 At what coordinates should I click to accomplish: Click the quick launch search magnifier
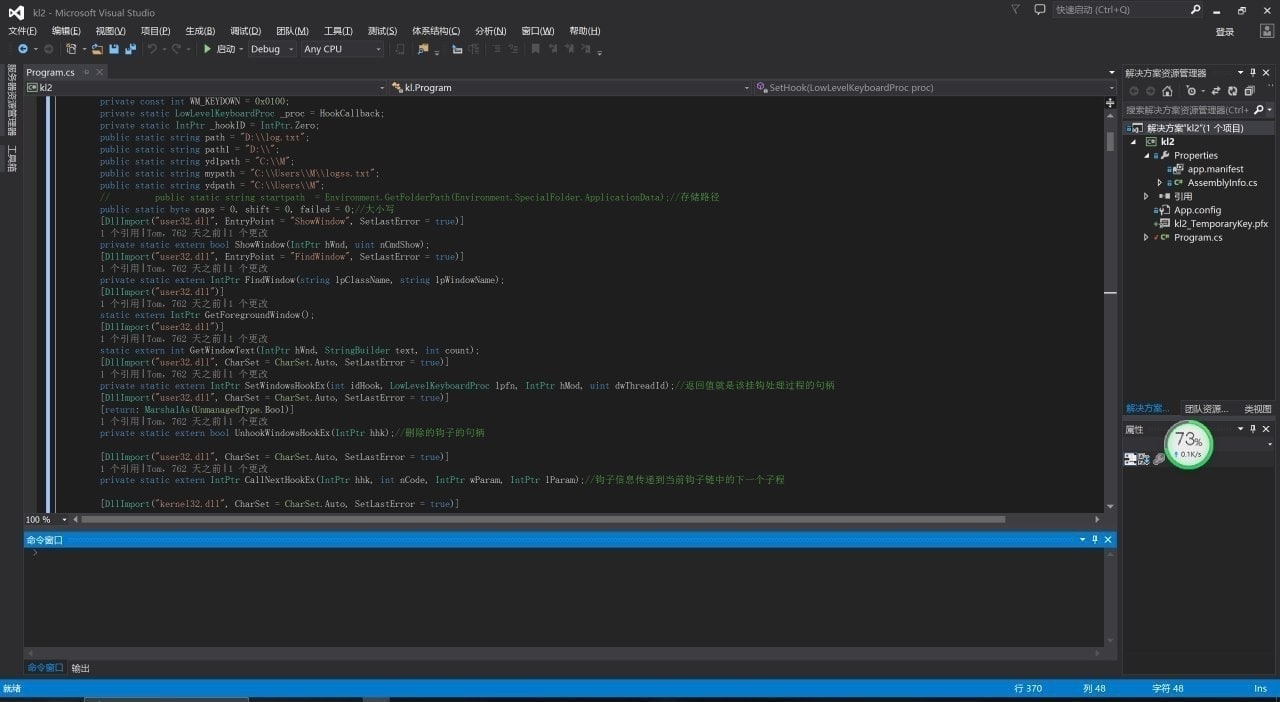click(1196, 10)
